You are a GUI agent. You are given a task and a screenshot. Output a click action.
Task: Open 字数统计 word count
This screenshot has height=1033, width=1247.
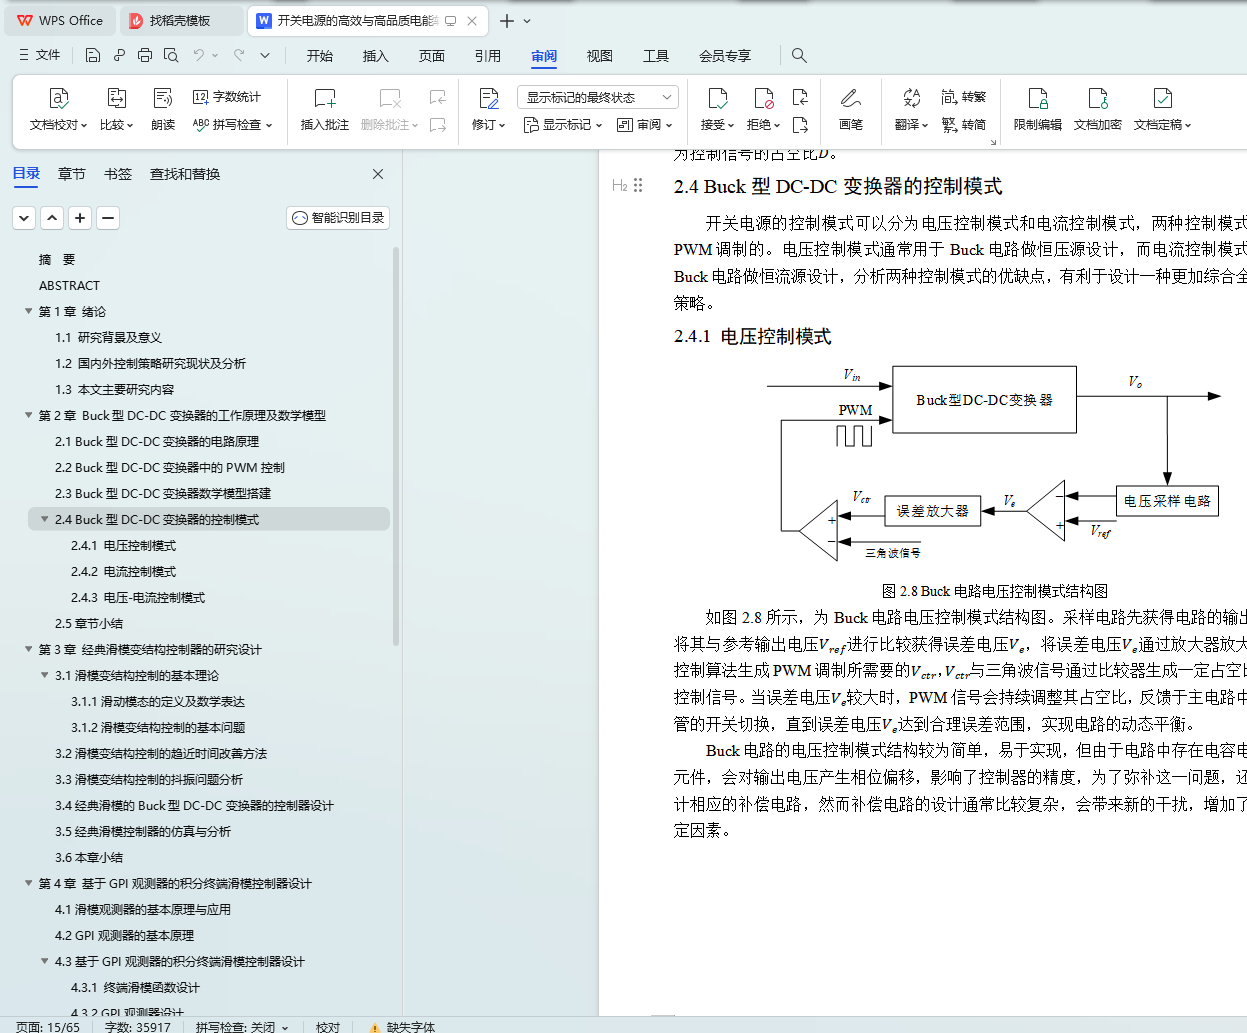click(227, 97)
